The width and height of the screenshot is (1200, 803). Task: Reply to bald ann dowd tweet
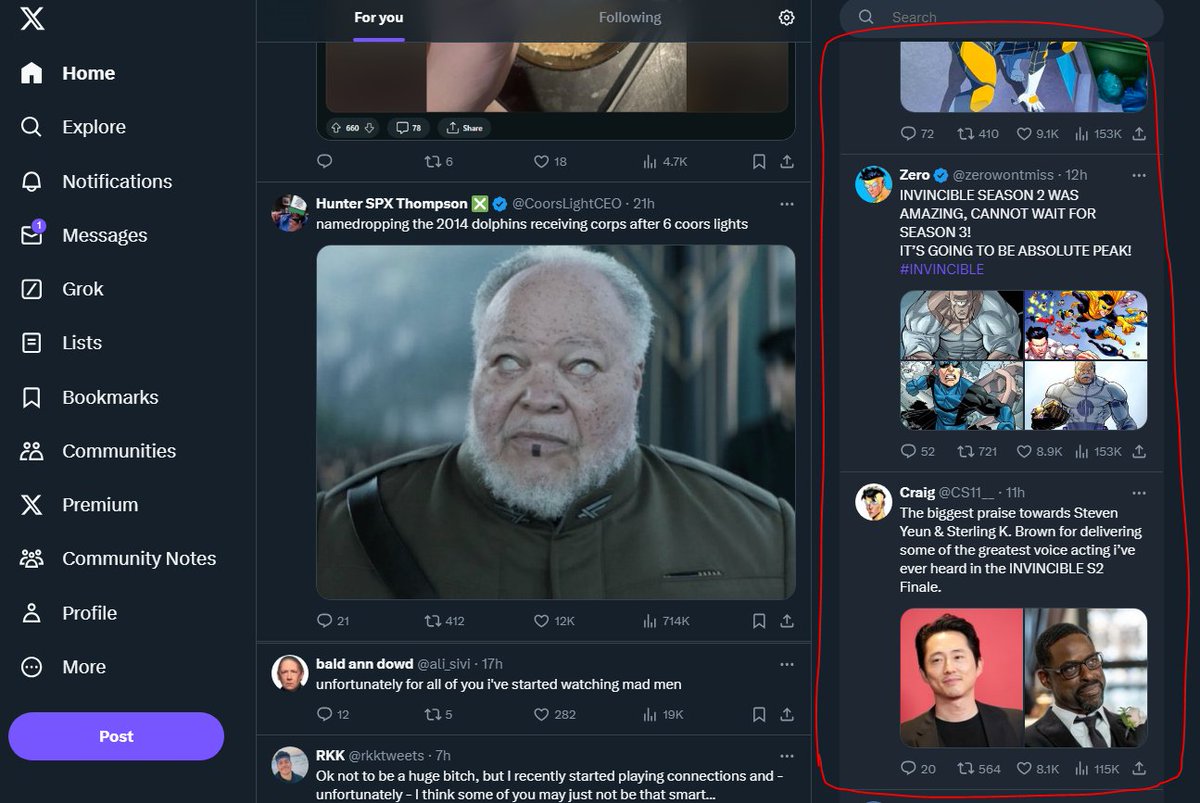point(333,715)
